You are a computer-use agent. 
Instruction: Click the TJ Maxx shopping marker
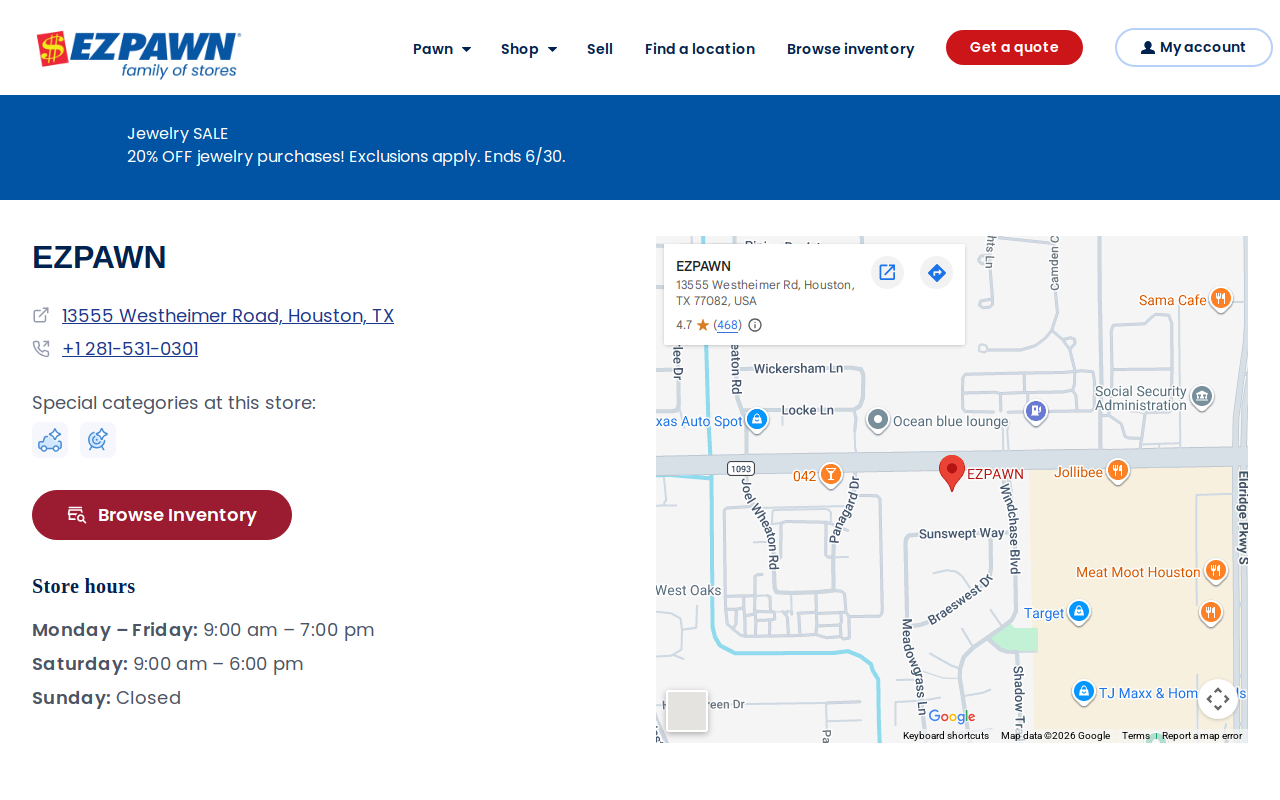[1083, 692]
